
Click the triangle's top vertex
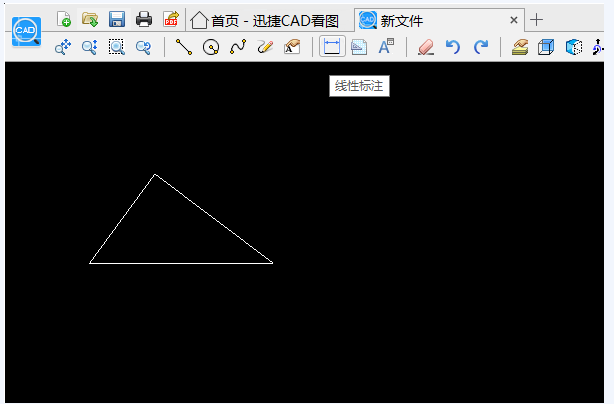point(155,175)
